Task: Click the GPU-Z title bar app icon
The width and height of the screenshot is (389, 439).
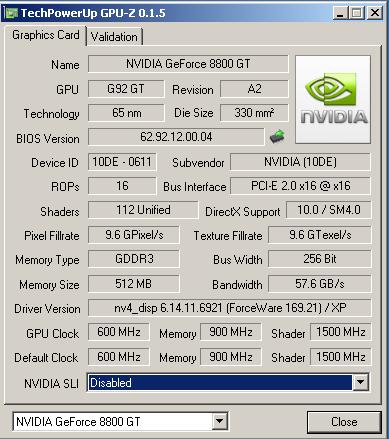Action: point(11,13)
